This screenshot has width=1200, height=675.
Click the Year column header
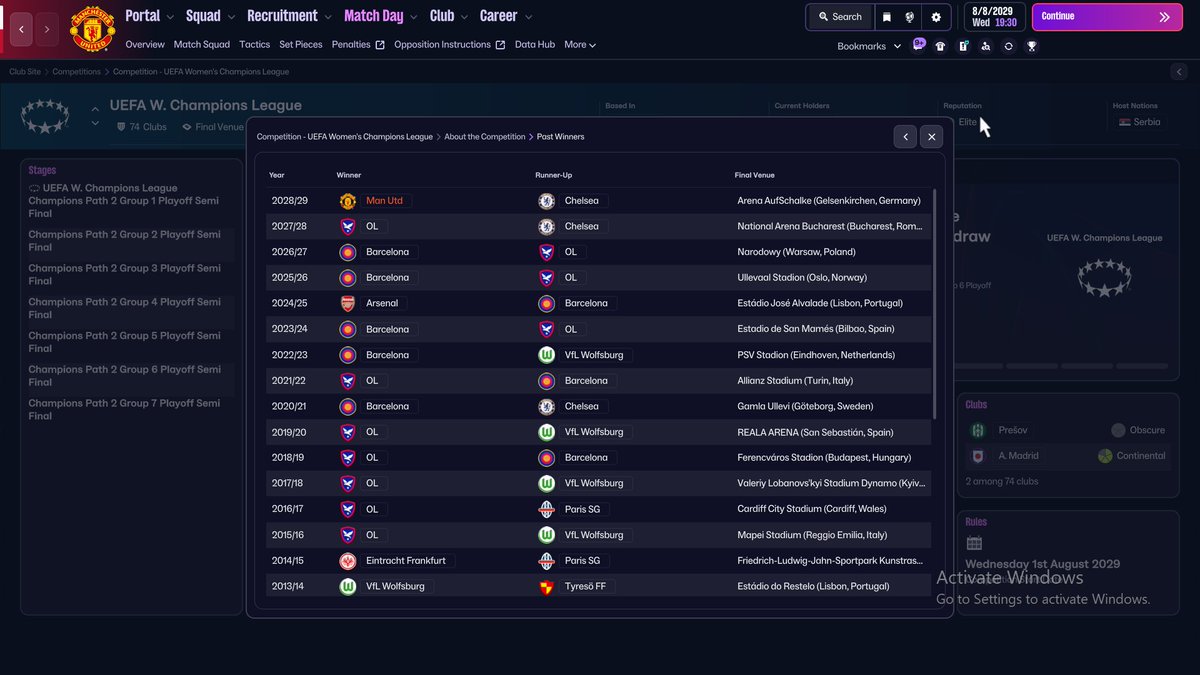coord(277,176)
